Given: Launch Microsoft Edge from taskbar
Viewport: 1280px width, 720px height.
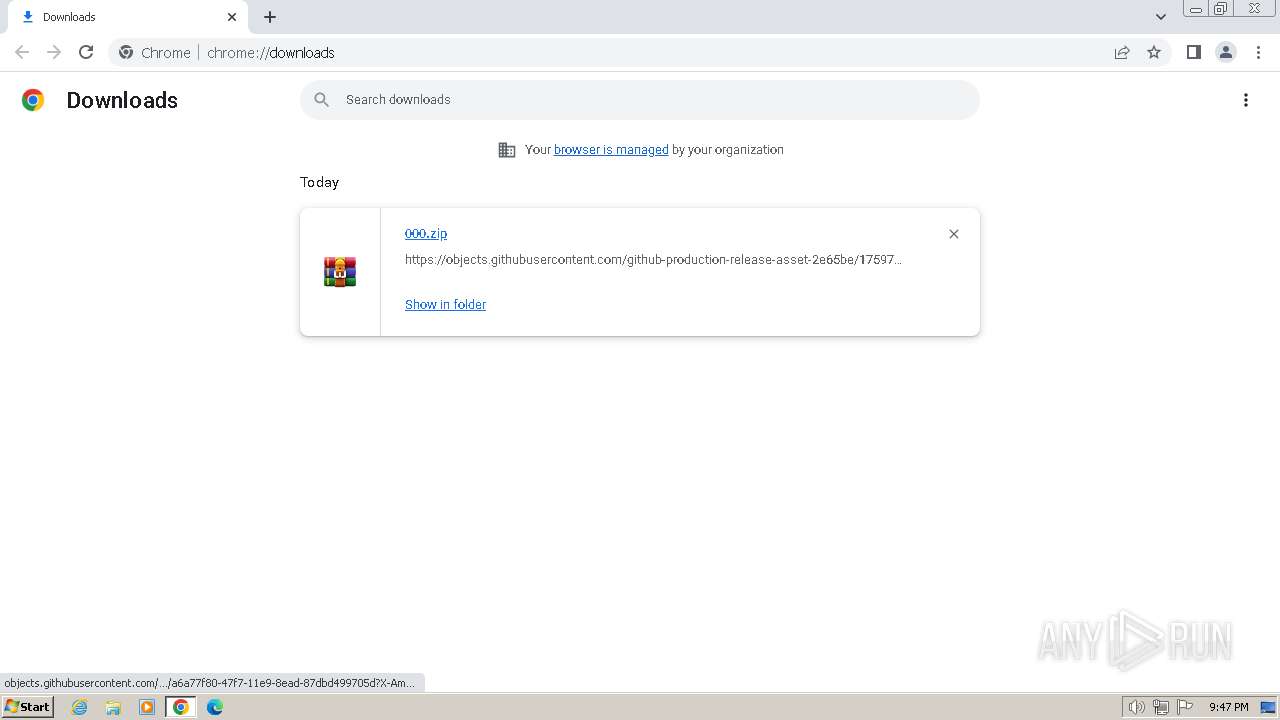Looking at the screenshot, I should 215,707.
